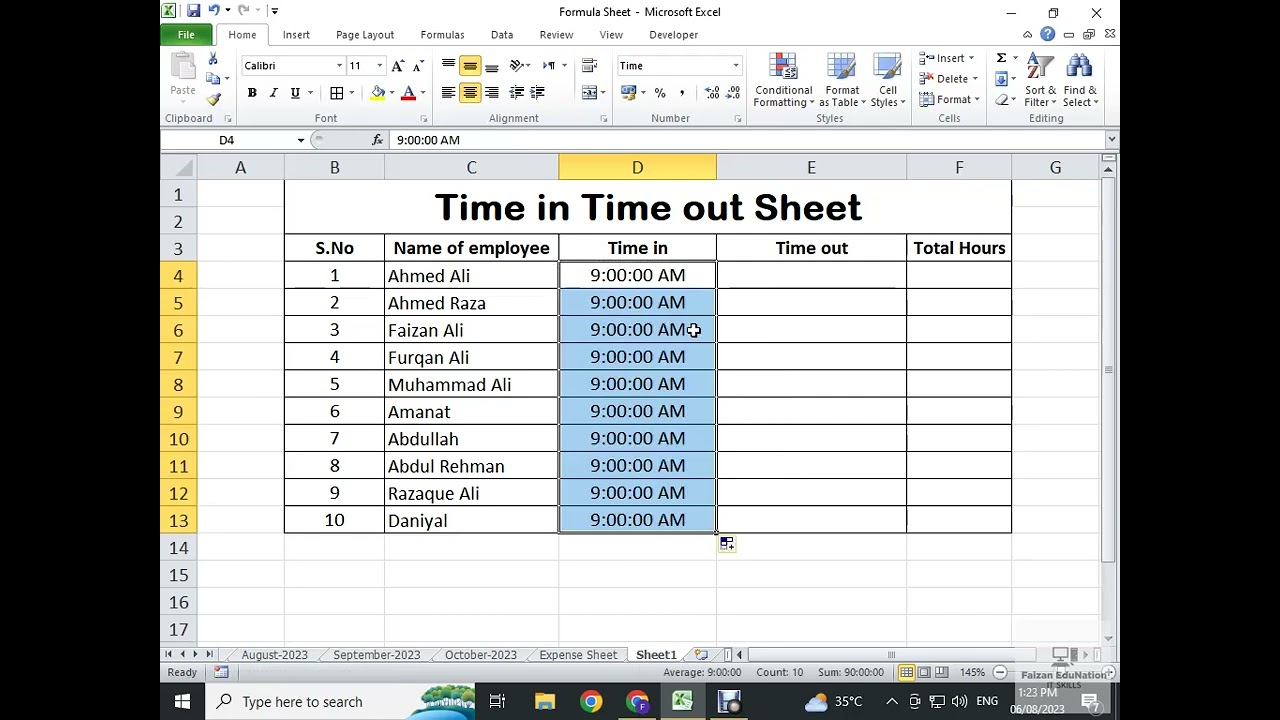Viewport: 1280px width, 720px height.
Task: Toggle Middle Align
Action: click(x=470, y=66)
